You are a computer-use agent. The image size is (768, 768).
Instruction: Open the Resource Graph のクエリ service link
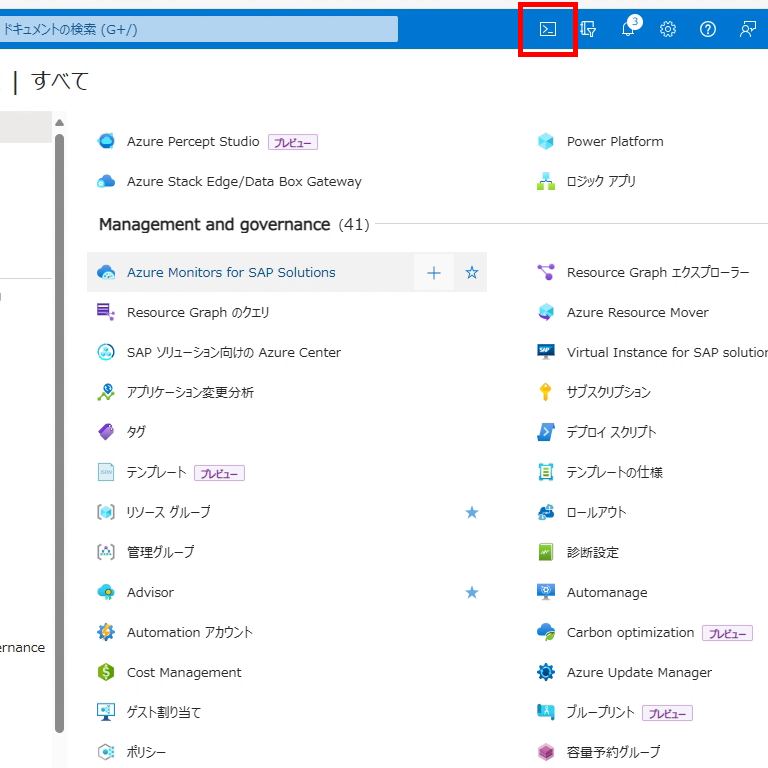point(198,312)
